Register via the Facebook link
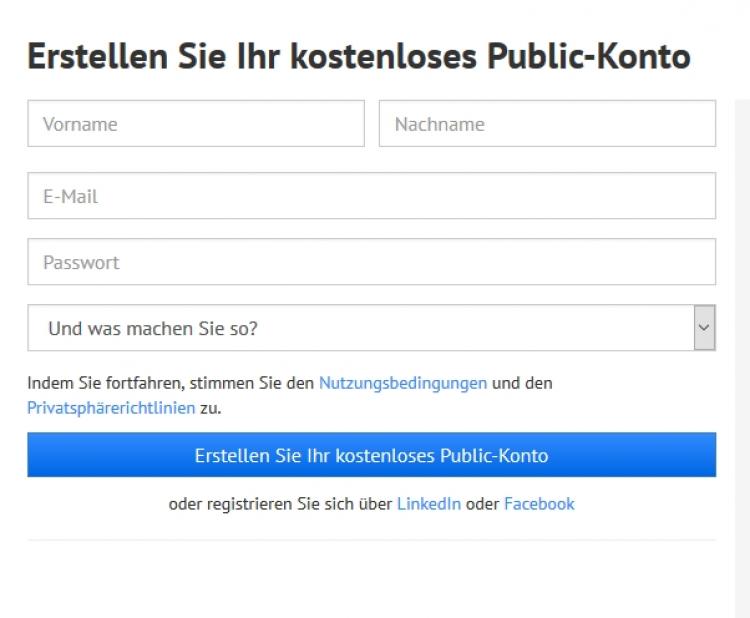 point(539,504)
